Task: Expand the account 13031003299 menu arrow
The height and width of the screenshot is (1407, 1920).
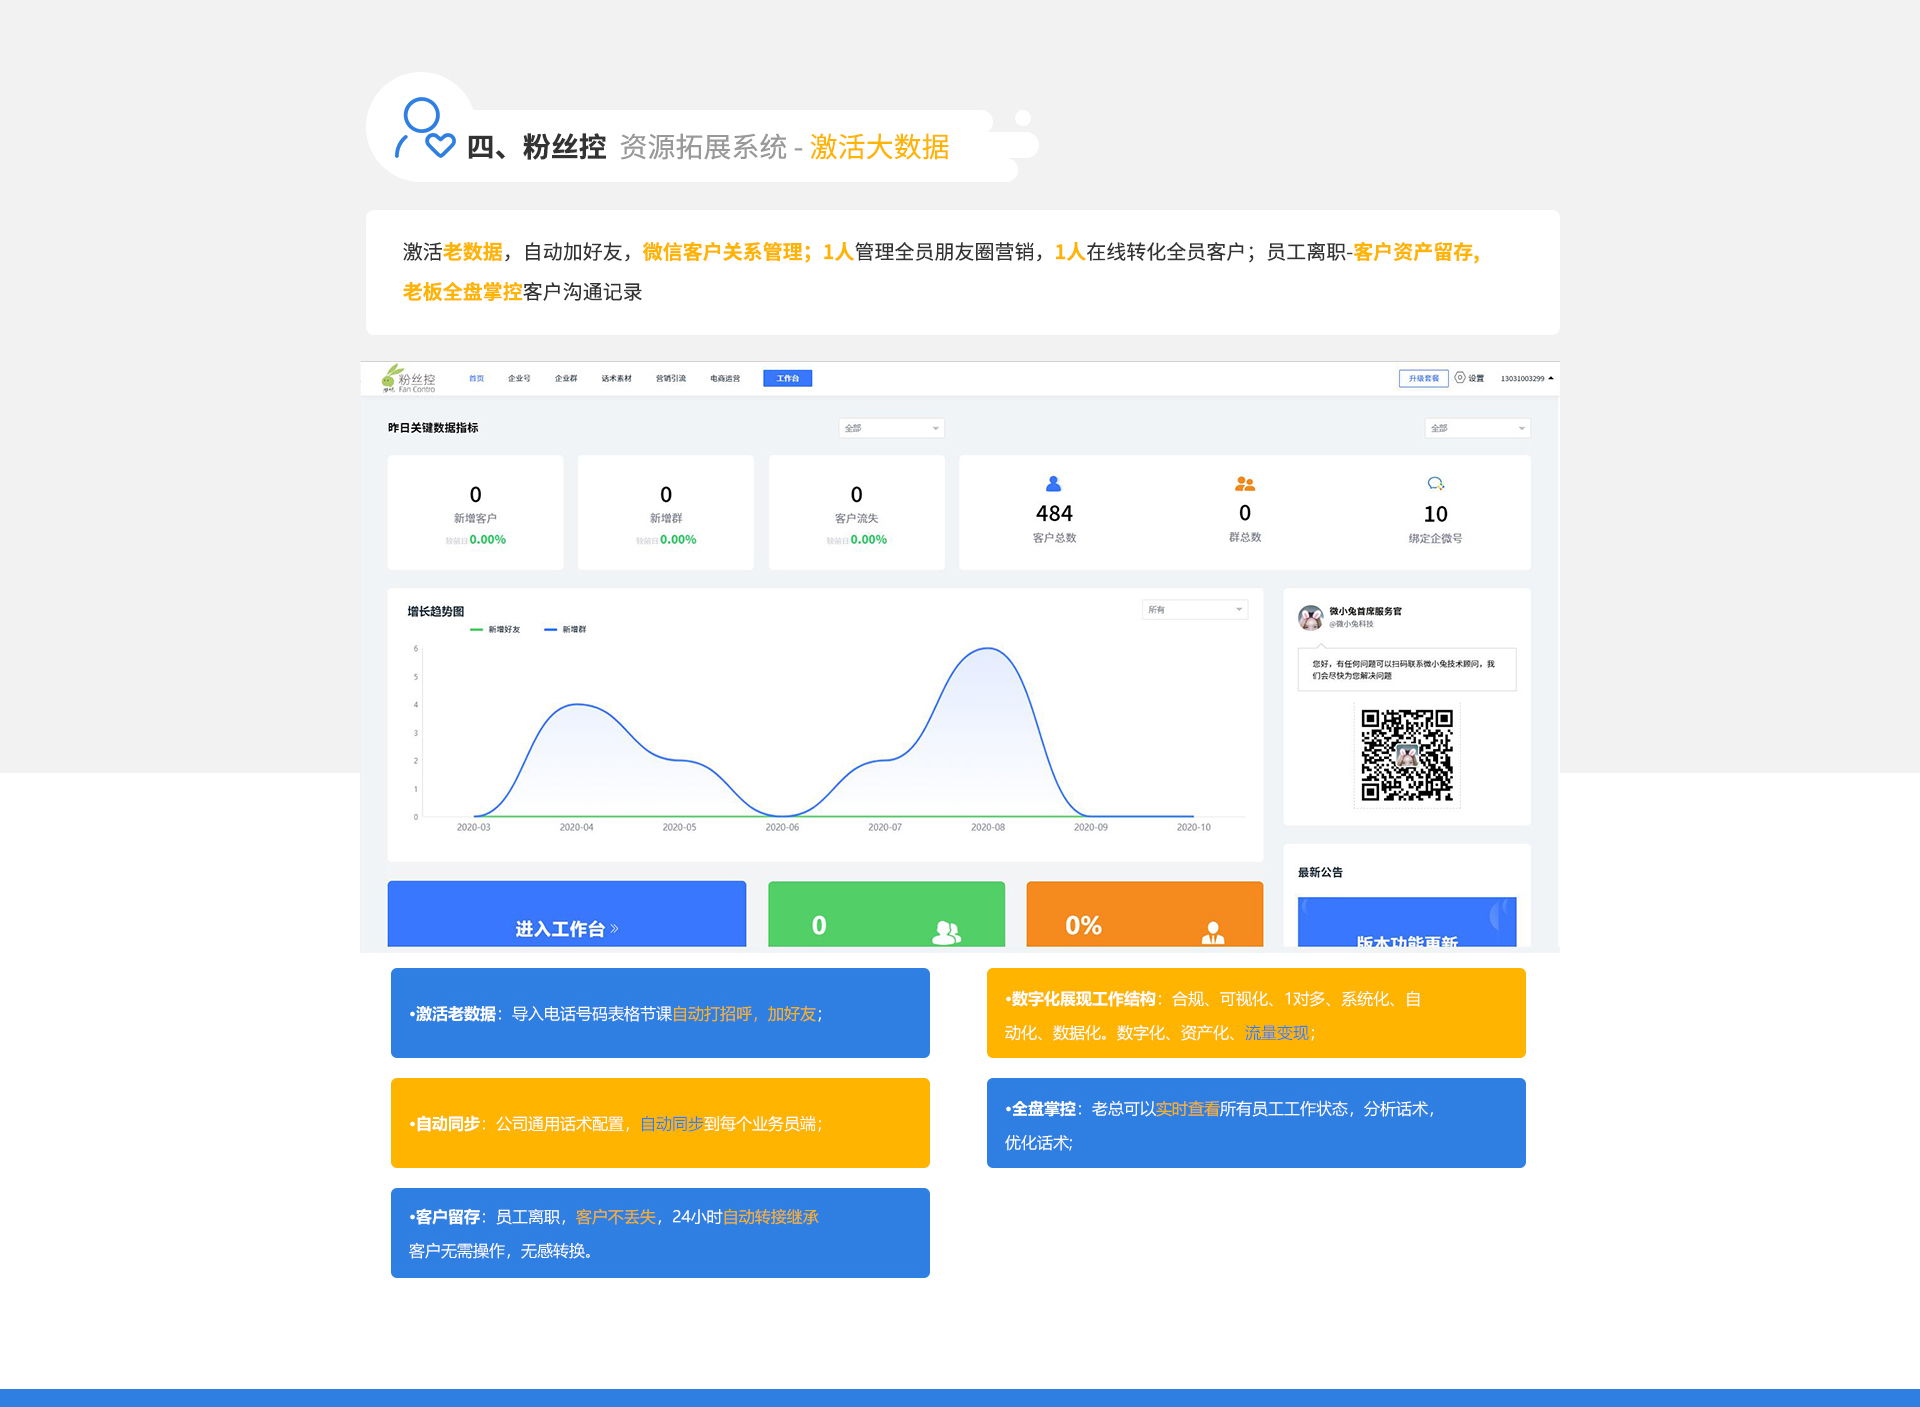Action: coord(1551,378)
